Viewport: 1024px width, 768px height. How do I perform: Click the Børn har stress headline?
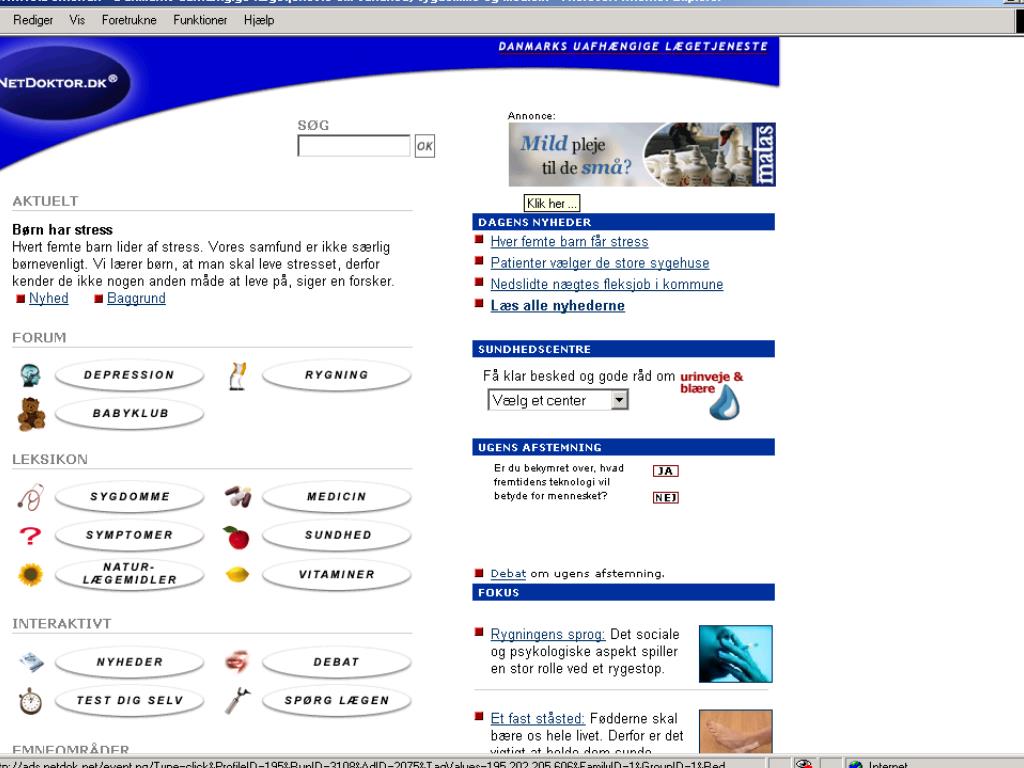62,230
